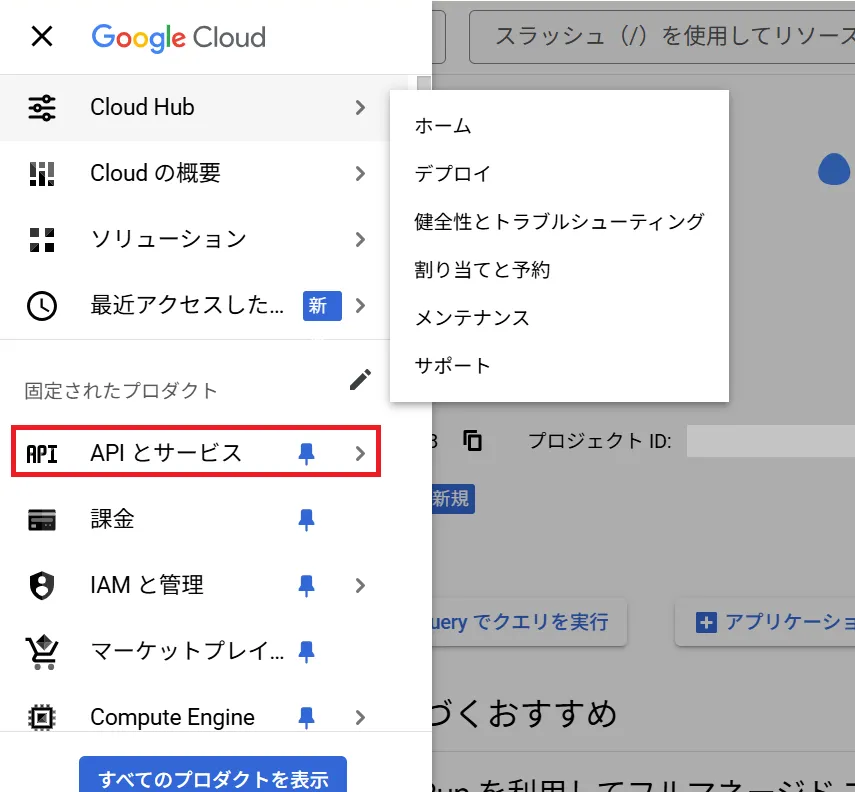Expand the ソリューション submenu arrow

(360, 239)
